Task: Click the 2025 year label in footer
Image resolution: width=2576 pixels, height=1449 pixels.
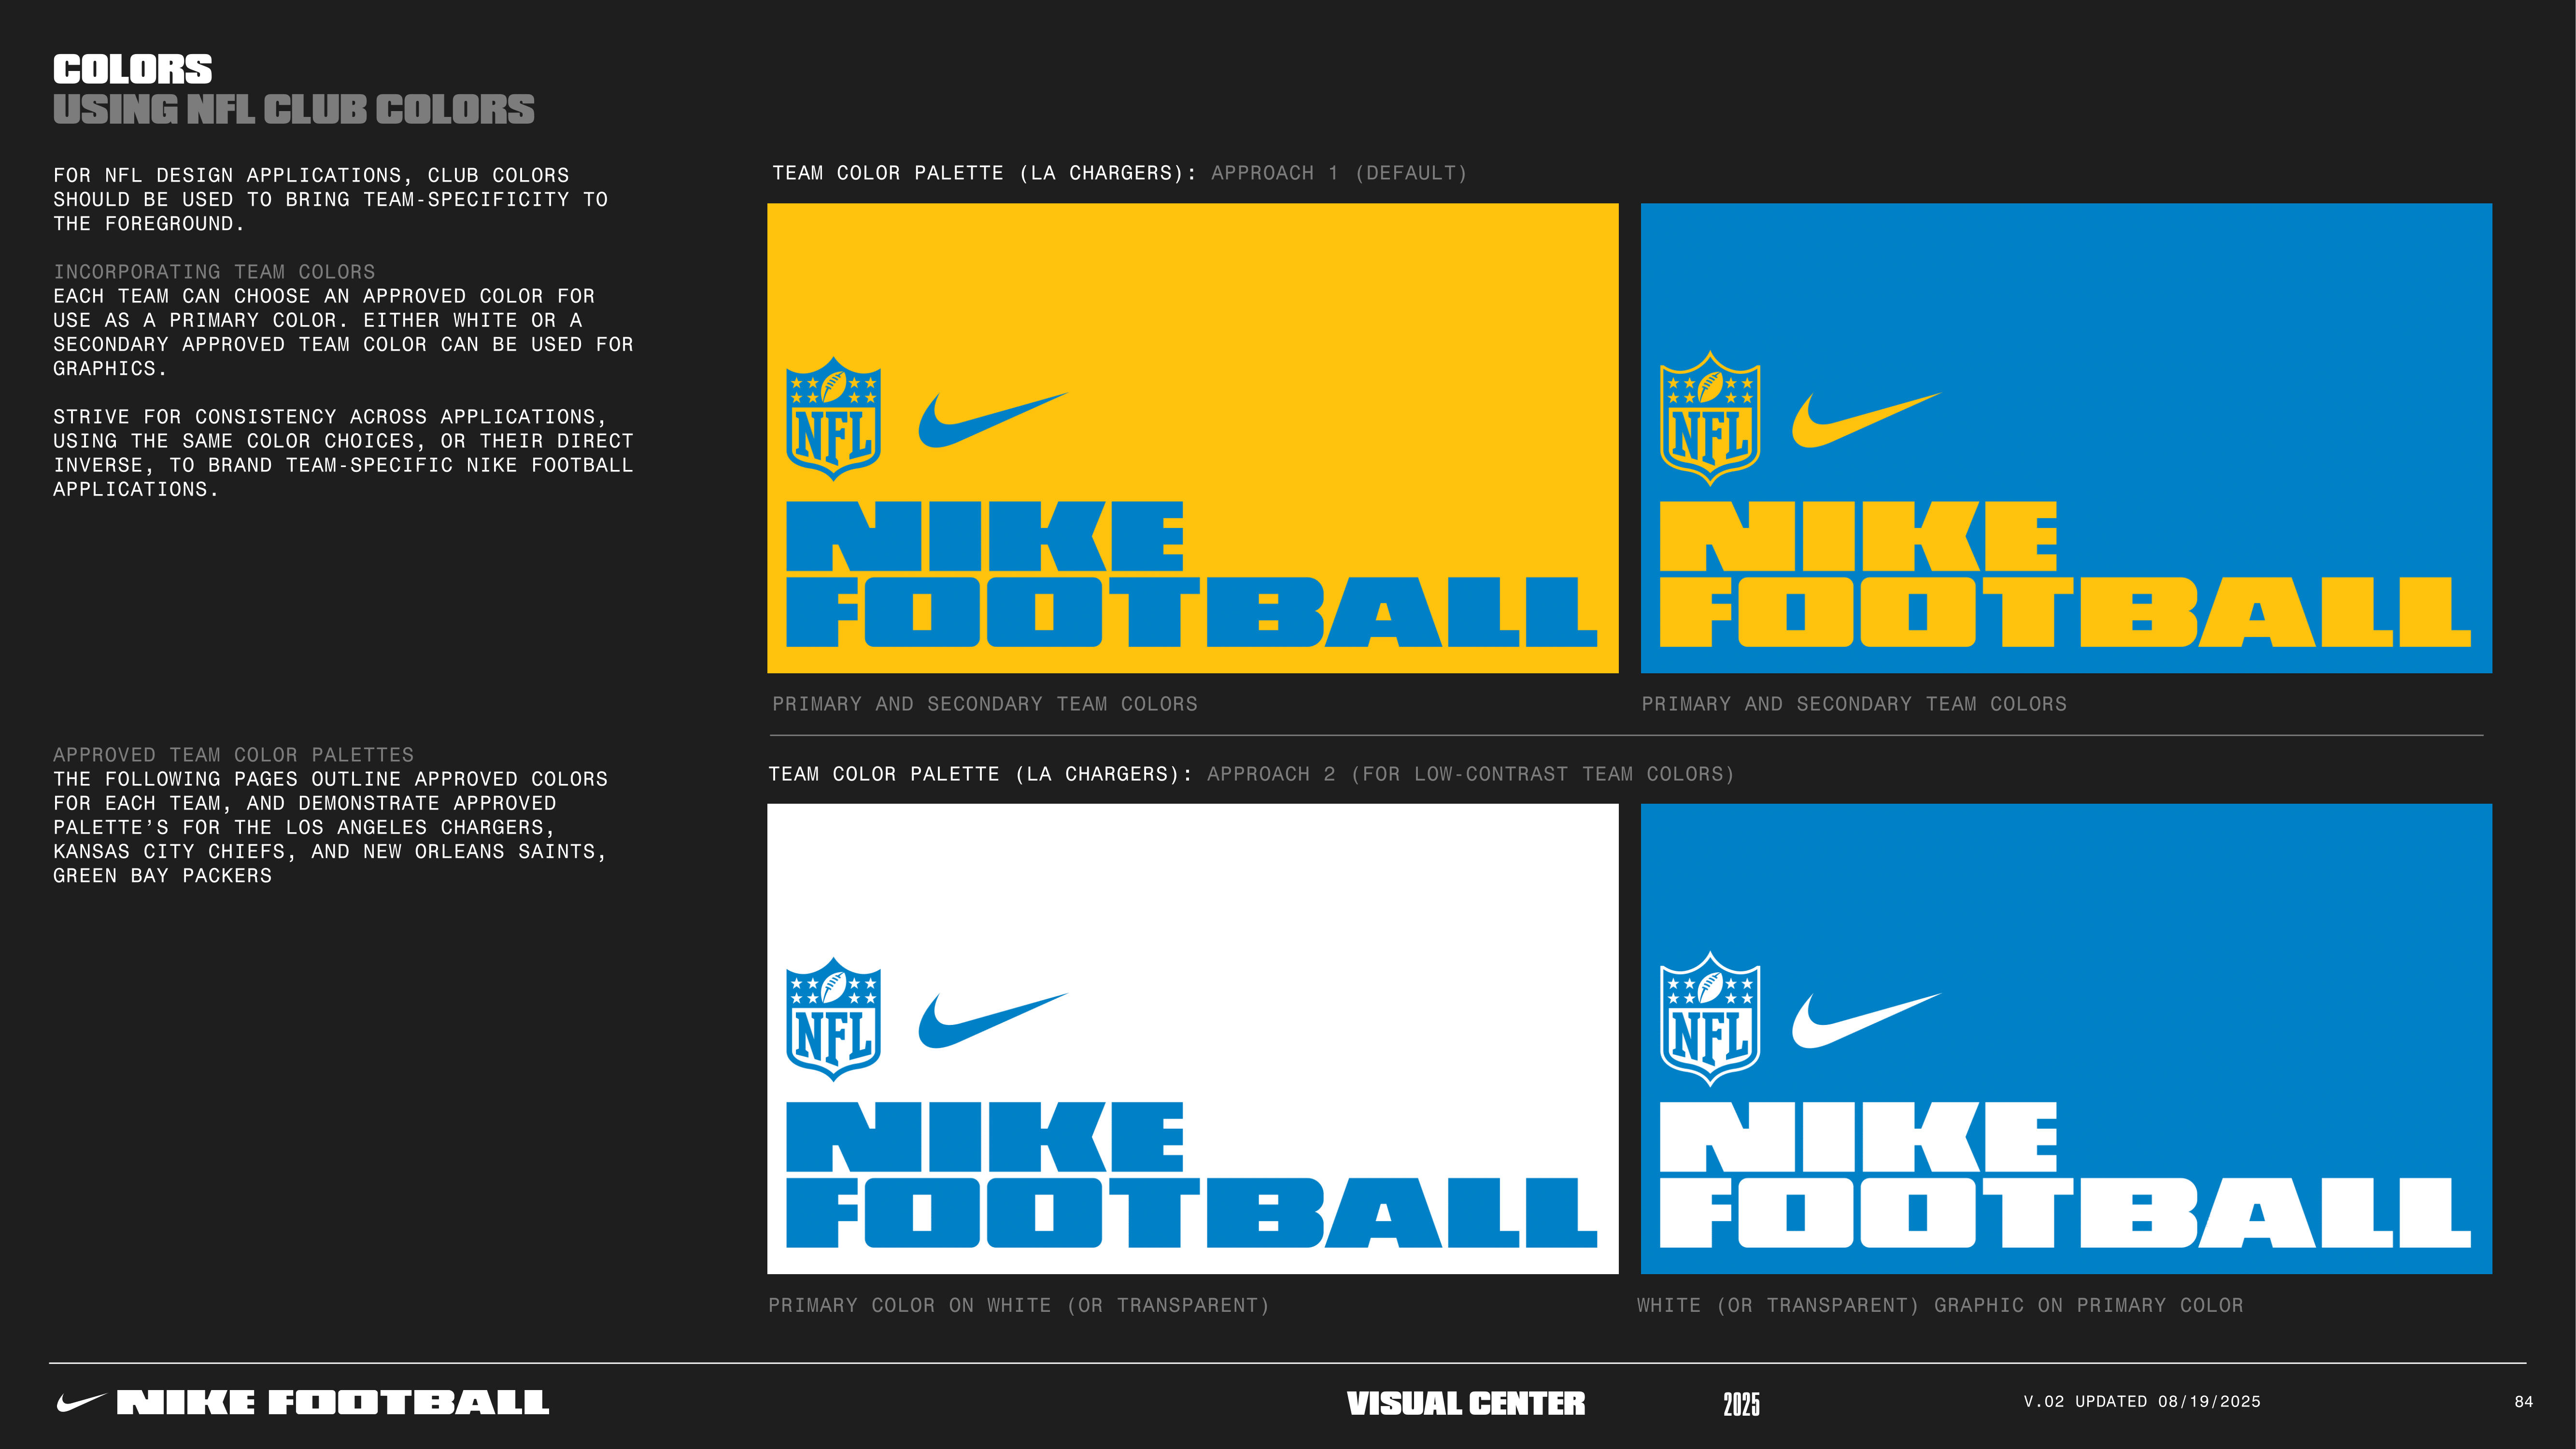Action: coord(1741,1404)
